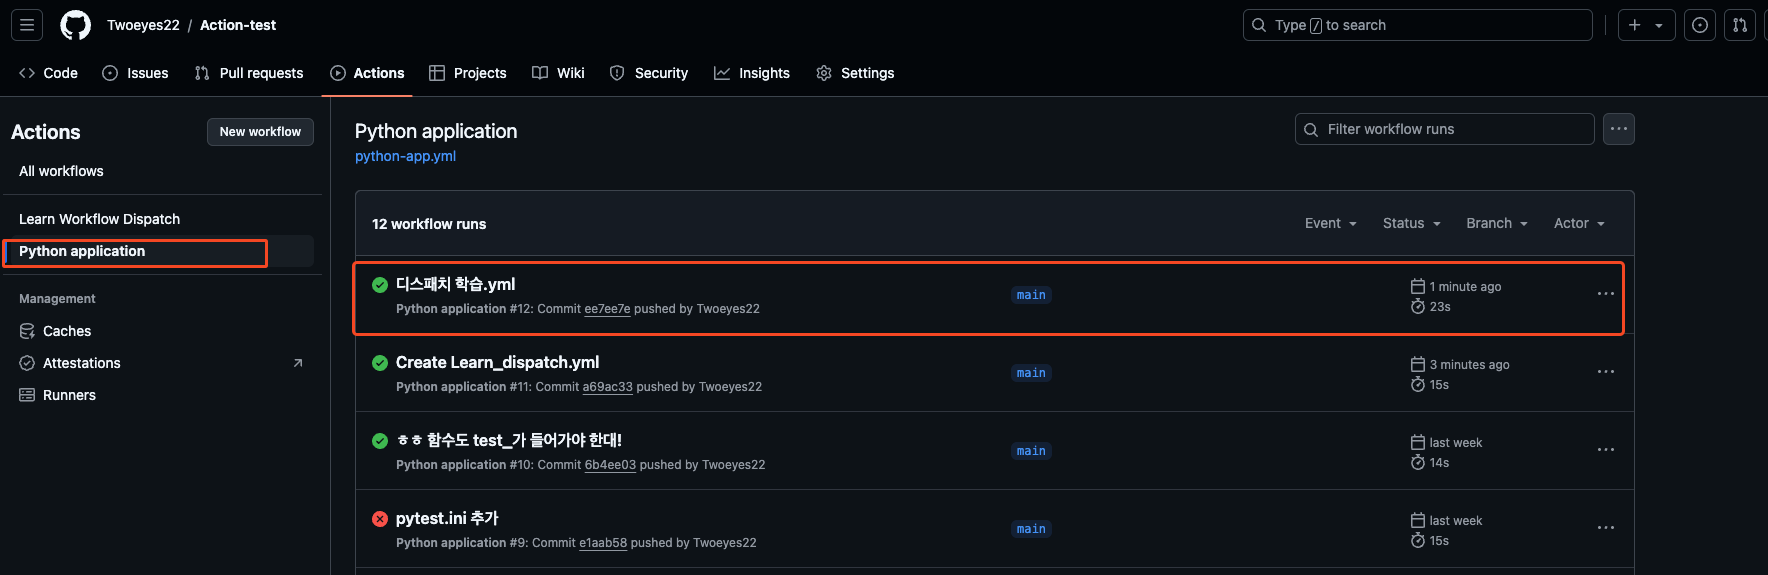Open the Create Learn_dispatch.yml run
The image size is (1768, 575).
point(497,362)
